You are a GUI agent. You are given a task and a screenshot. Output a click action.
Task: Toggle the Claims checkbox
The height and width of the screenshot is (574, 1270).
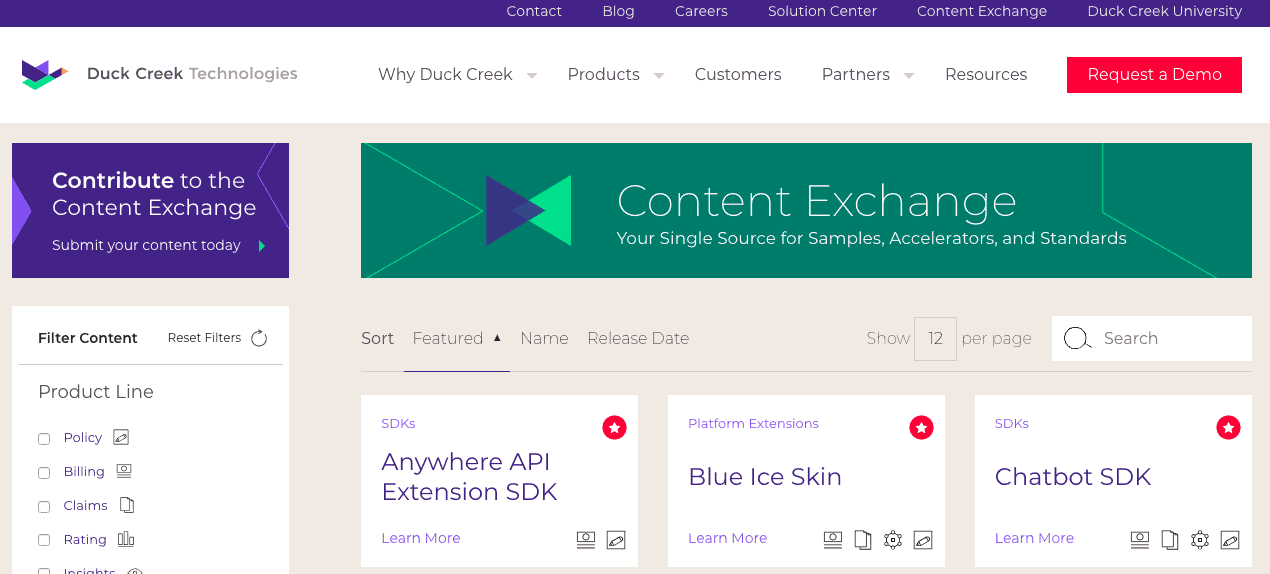pos(44,507)
